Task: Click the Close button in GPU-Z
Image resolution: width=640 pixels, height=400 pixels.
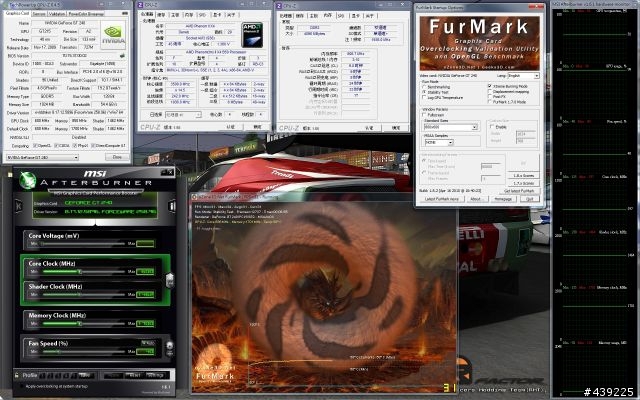Action: point(117,157)
